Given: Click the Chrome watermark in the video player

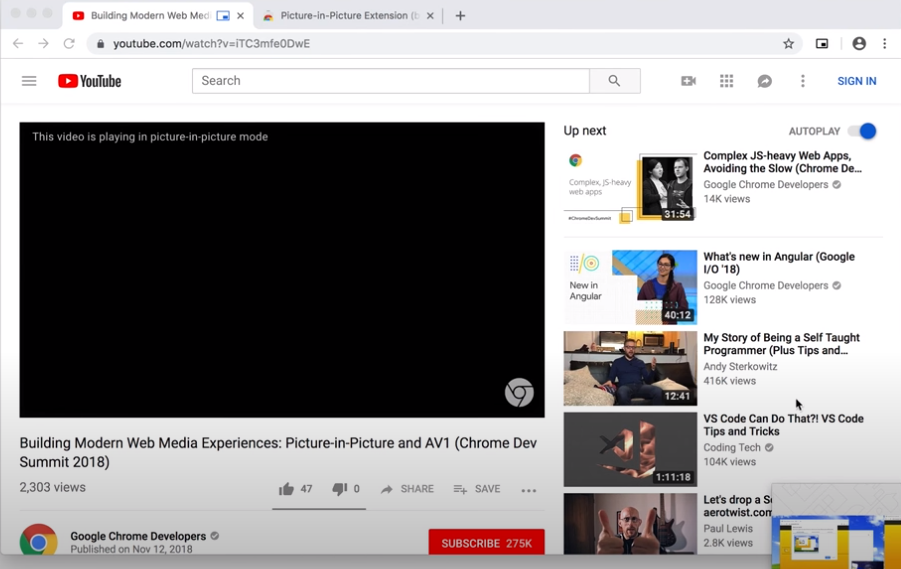Looking at the screenshot, I should click(x=519, y=393).
